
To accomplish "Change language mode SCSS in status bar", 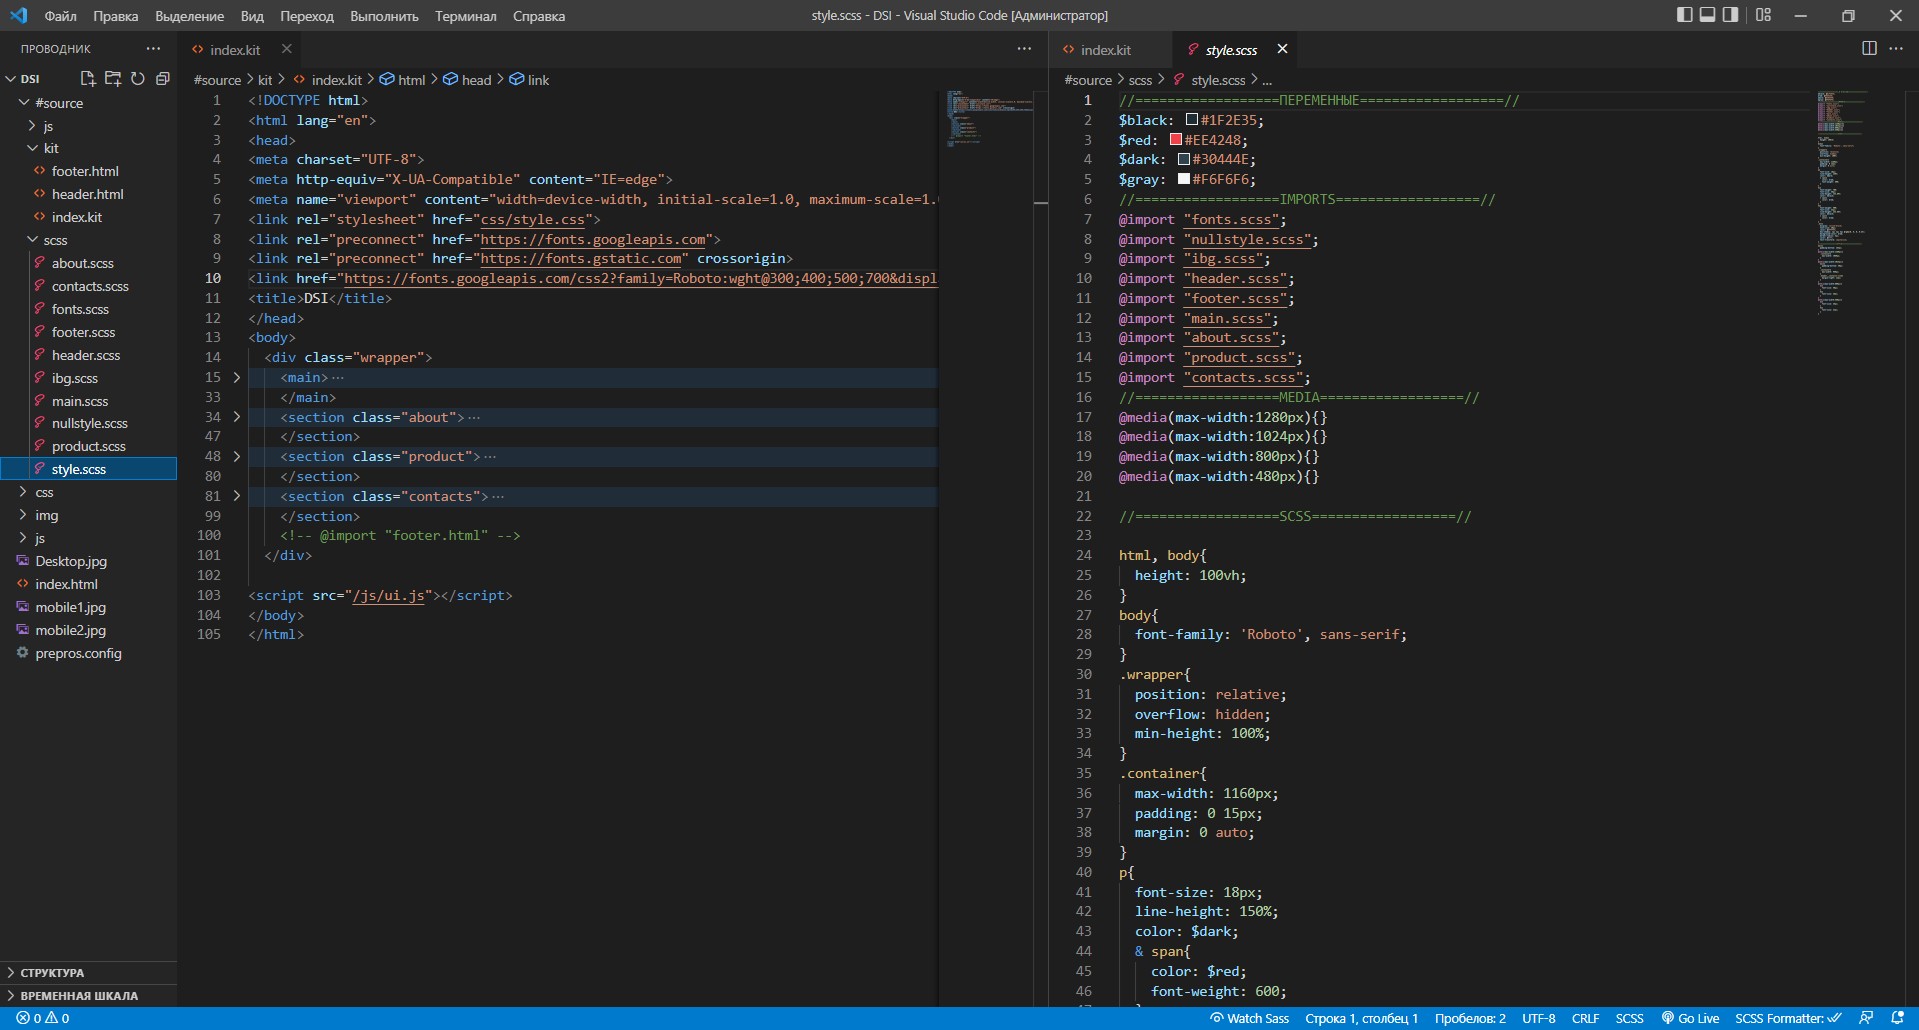I will click(1629, 1018).
